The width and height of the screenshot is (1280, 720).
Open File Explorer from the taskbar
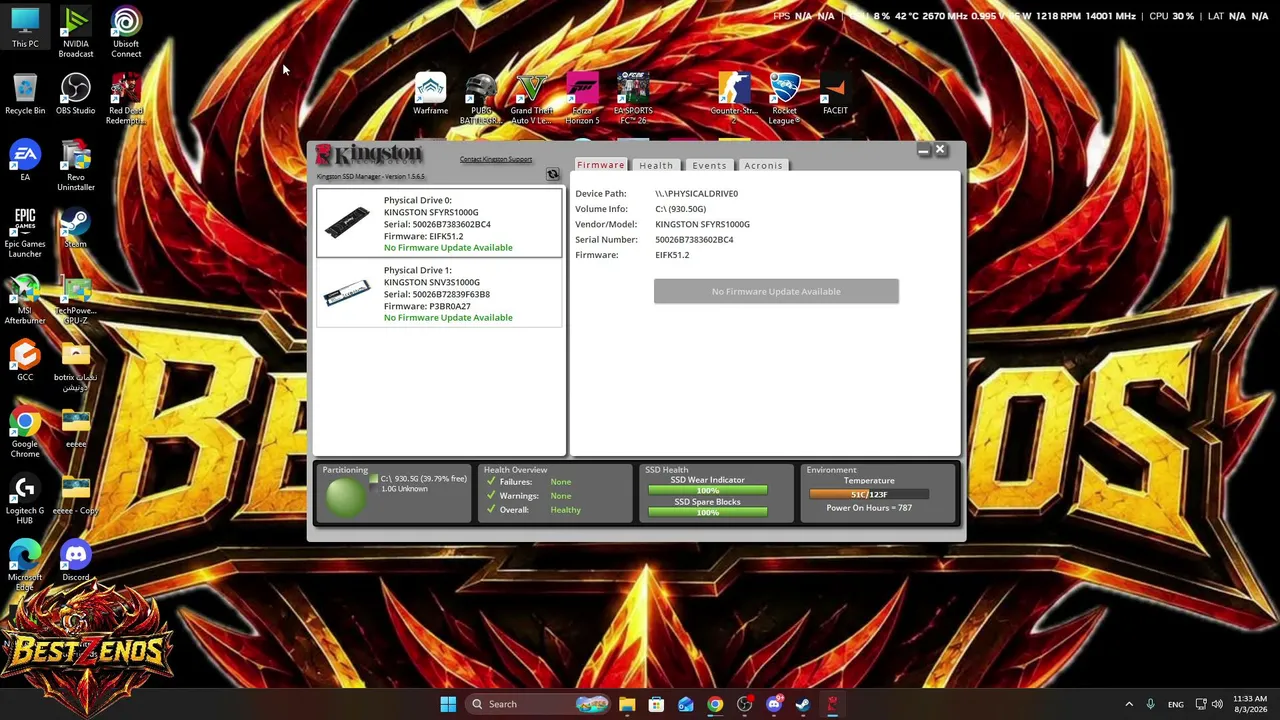coord(627,704)
